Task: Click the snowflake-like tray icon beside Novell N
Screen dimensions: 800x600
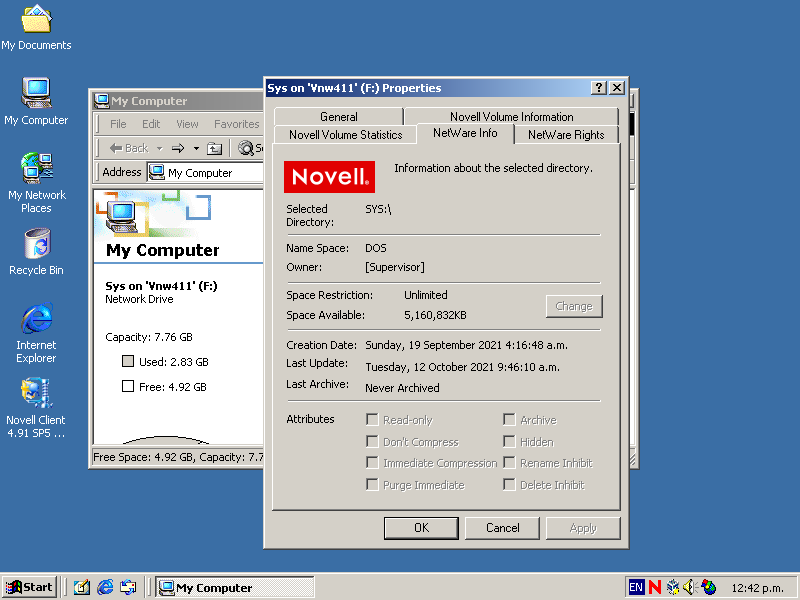Action: 672,587
